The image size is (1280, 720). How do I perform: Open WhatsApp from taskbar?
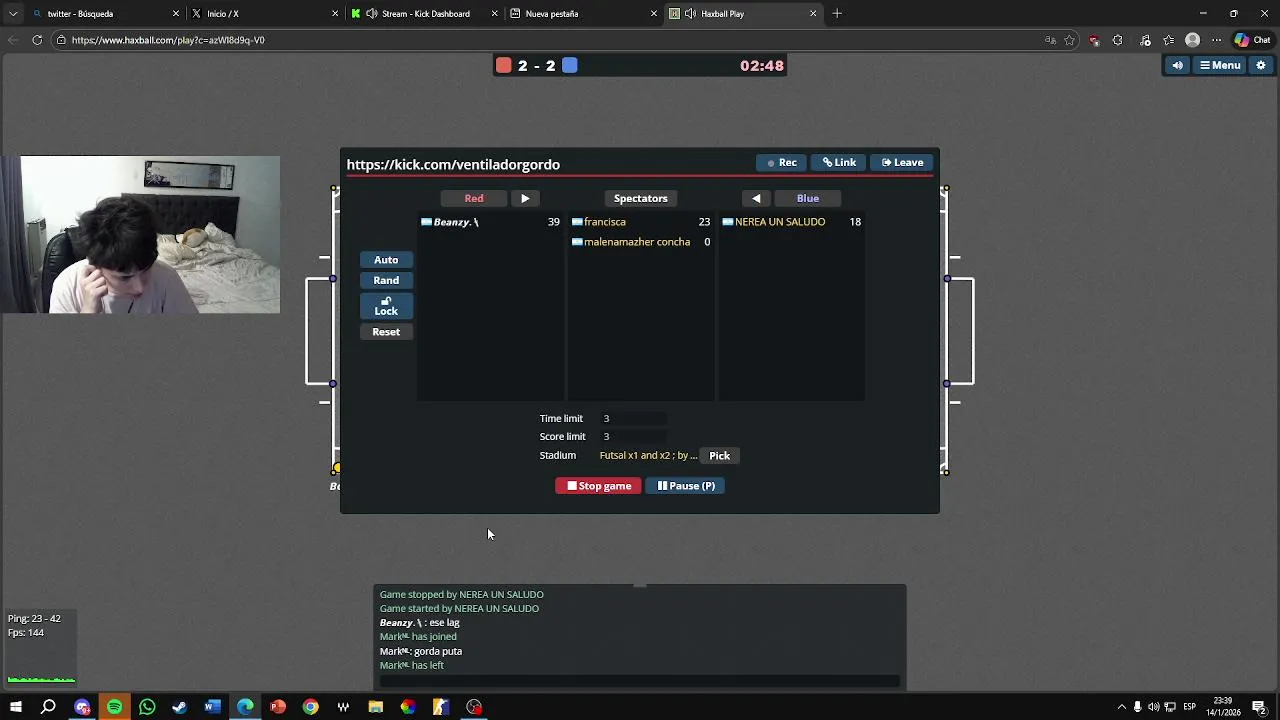(x=147, y=707)
